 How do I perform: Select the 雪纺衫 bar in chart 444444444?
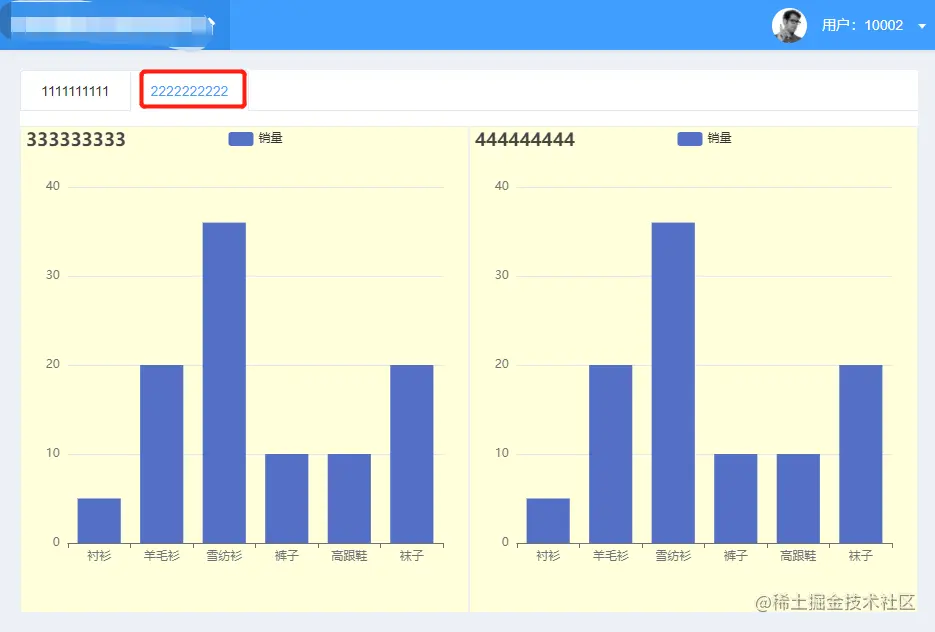pos(673,383)
